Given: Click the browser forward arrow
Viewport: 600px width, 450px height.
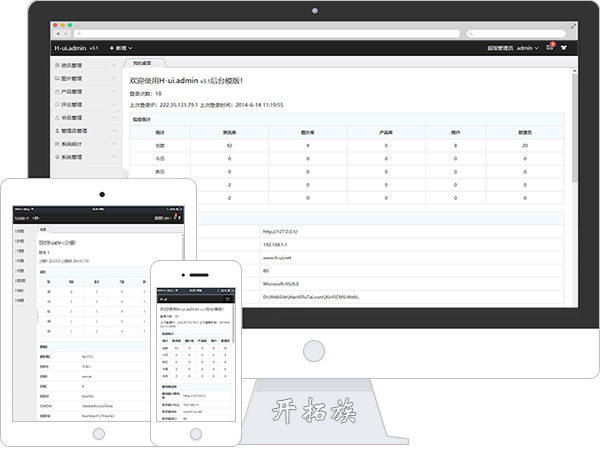Looking at the screenshot, I should [x=65, y=34].
